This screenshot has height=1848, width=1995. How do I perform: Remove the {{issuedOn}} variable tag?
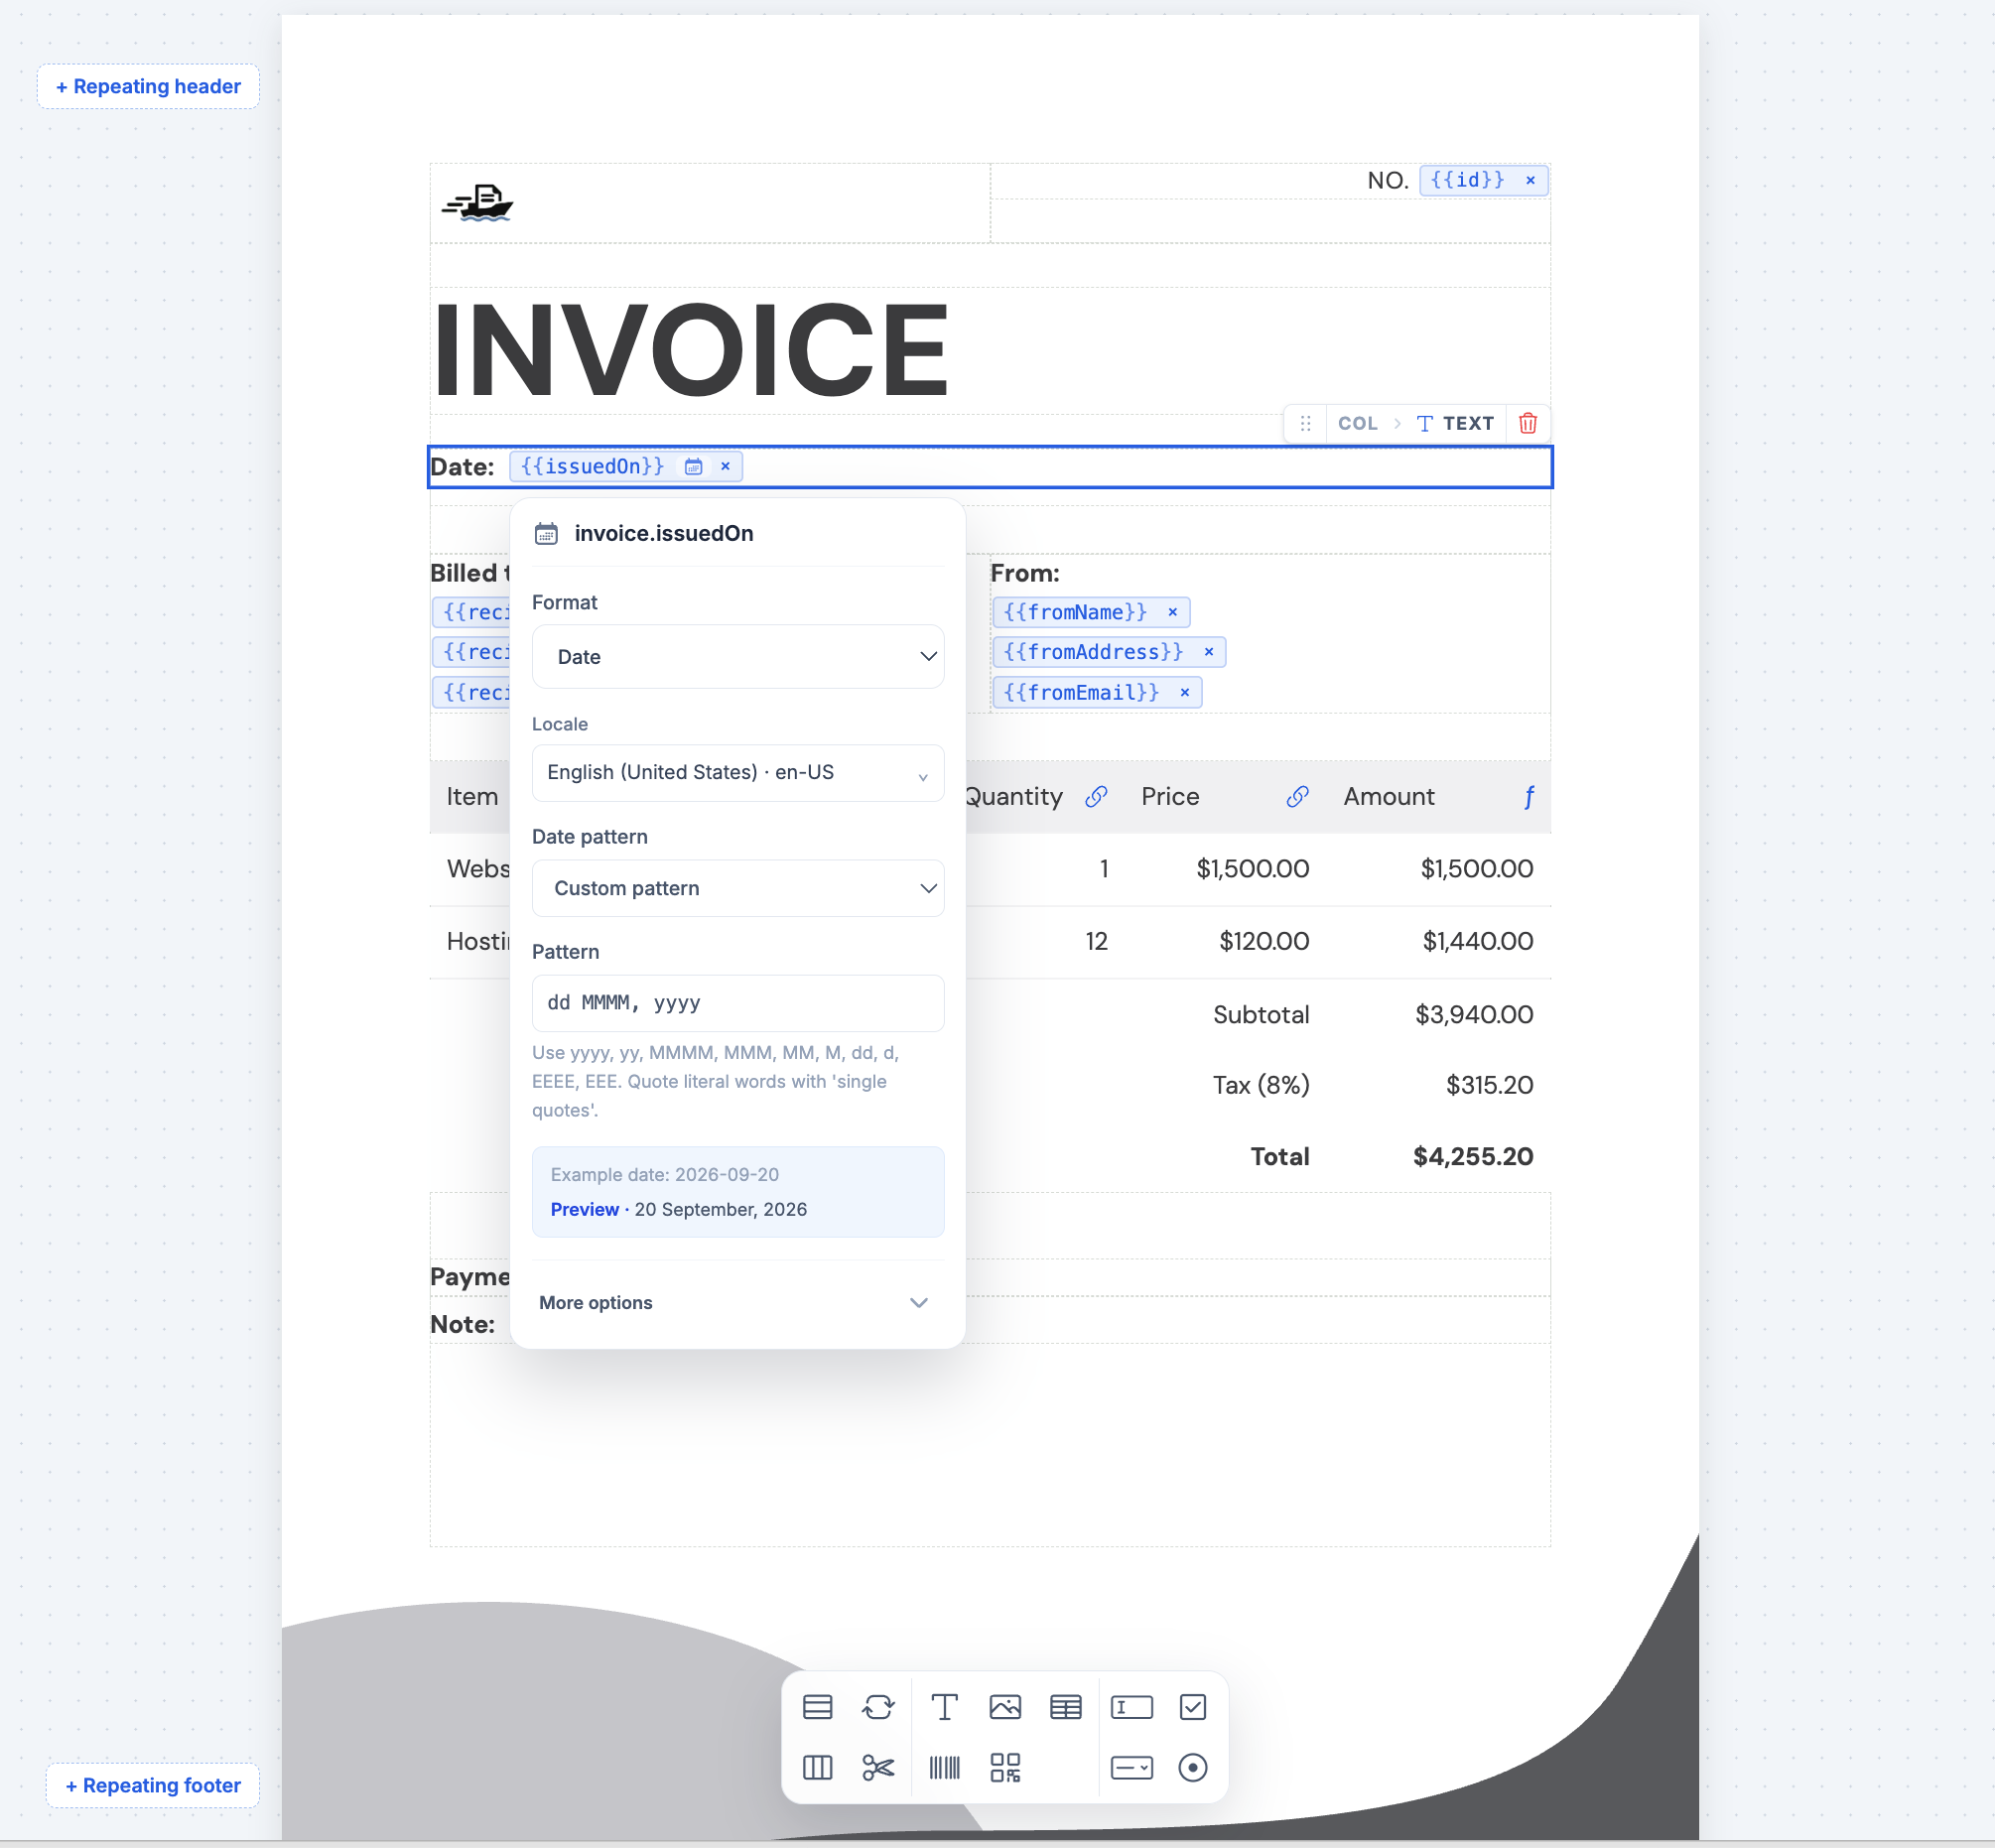[x=726, y=466]
